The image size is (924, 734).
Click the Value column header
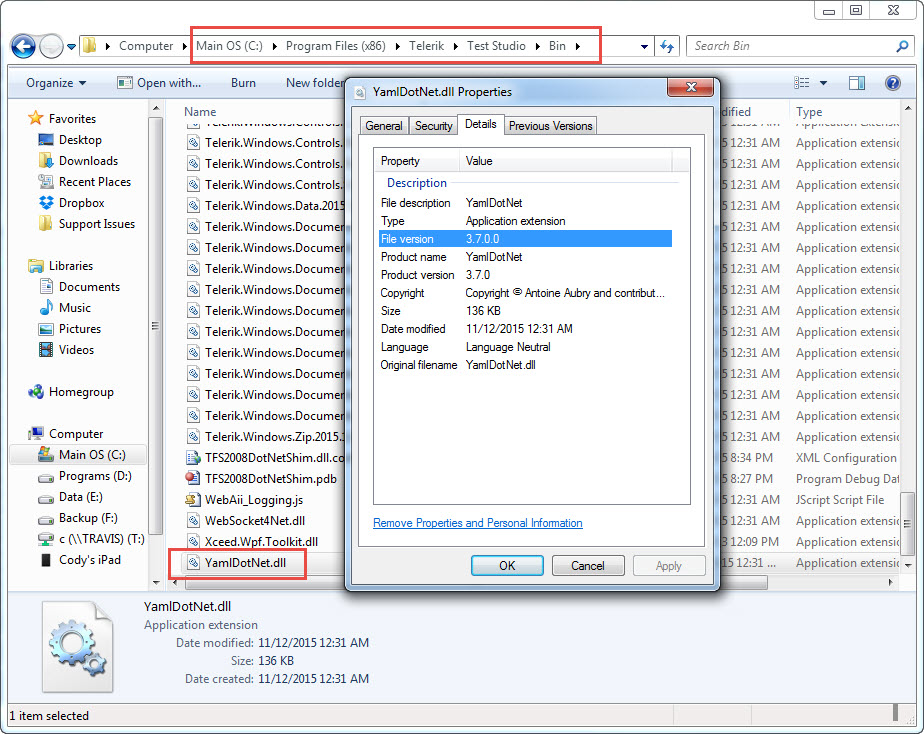tap(566, 161)
